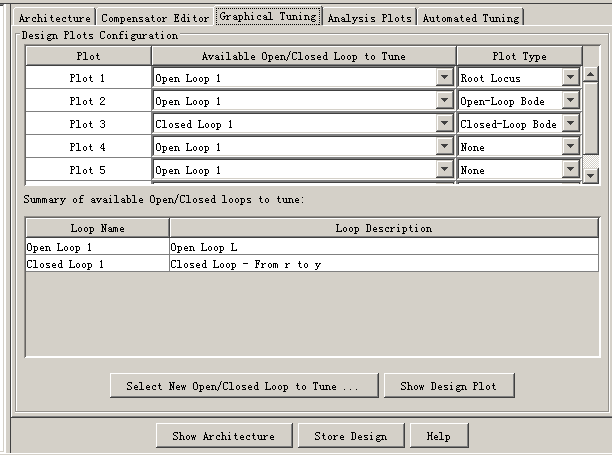612x455 pixels.
Task: Click the Loop Name column header
Action: point(97,228)
